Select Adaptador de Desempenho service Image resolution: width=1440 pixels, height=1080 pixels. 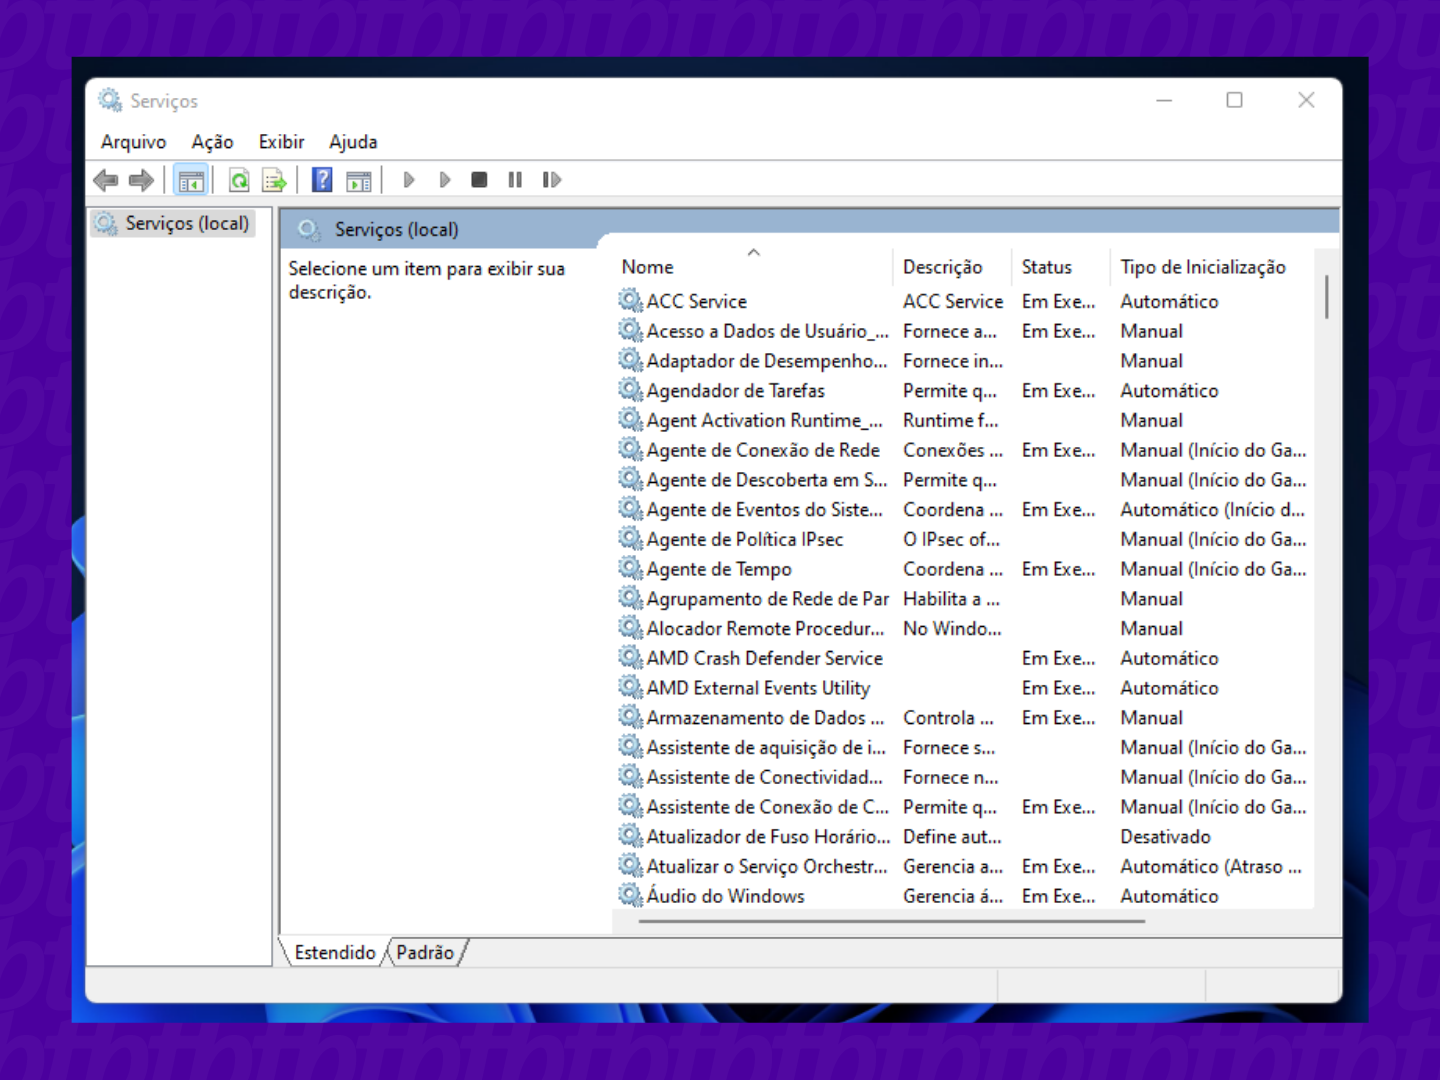tap(766, 361)
